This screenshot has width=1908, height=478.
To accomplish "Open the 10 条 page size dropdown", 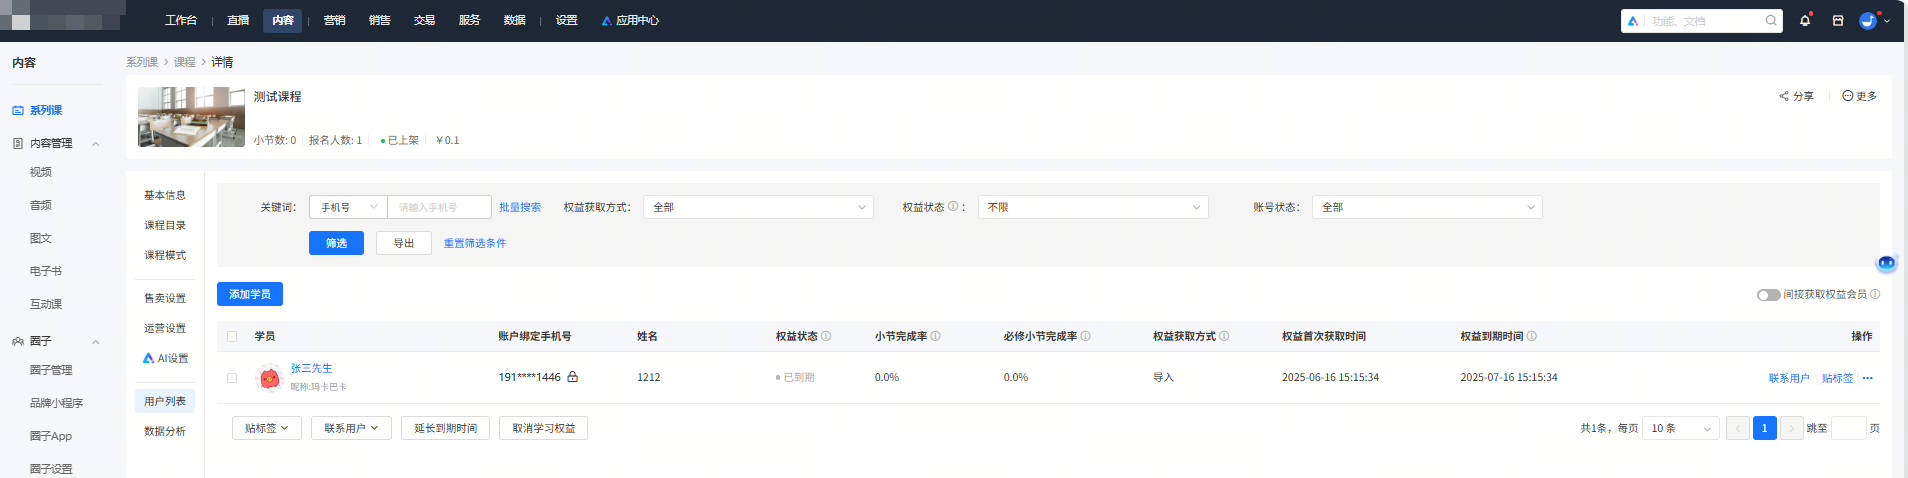I will (1681, 428).
